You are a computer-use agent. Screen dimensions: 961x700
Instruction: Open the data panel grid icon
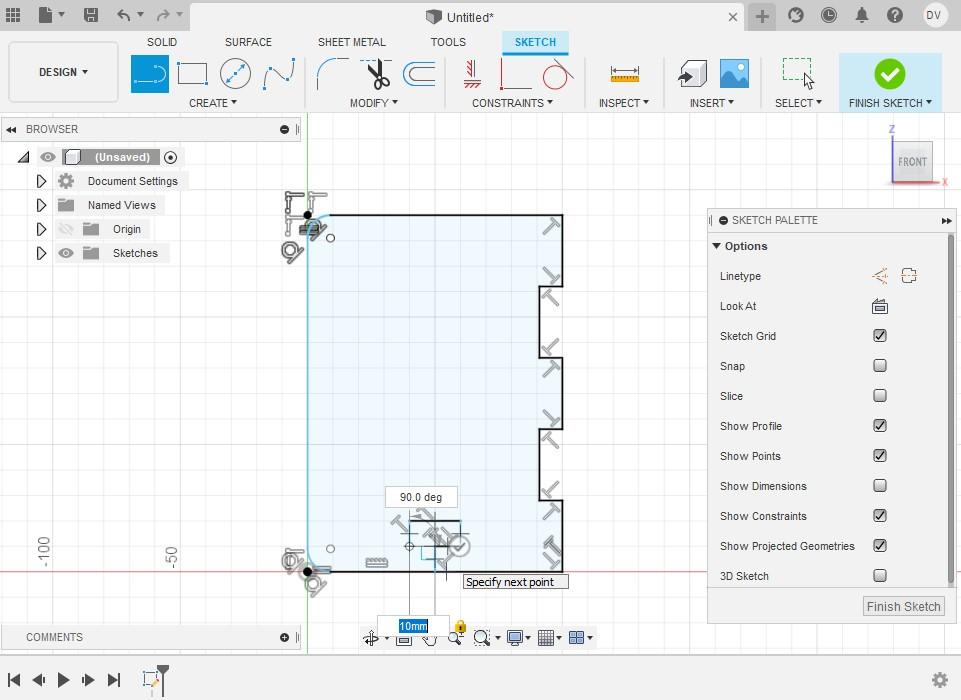pos(13,15)
